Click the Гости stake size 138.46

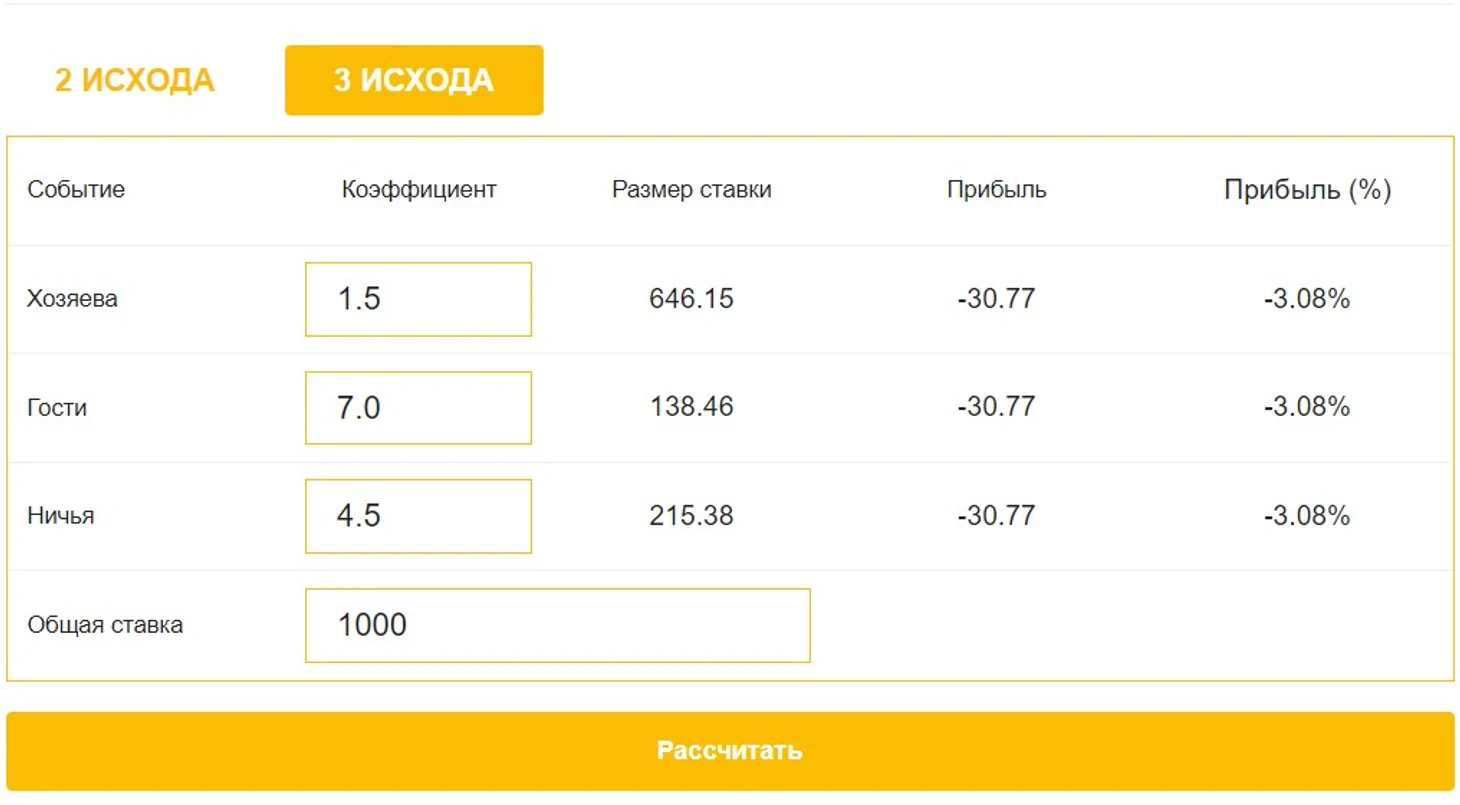[x=691, y=407]
